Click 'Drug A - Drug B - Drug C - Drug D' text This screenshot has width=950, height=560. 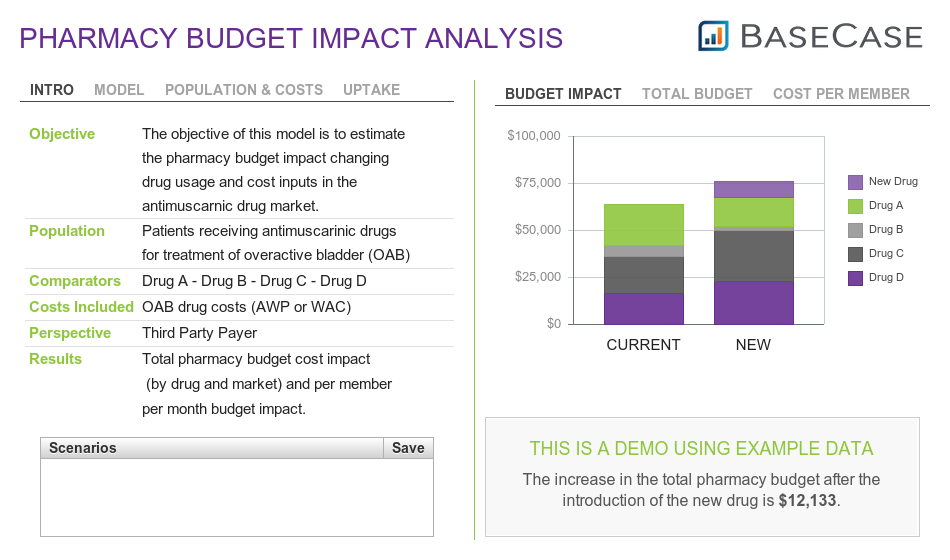[254, 281]
